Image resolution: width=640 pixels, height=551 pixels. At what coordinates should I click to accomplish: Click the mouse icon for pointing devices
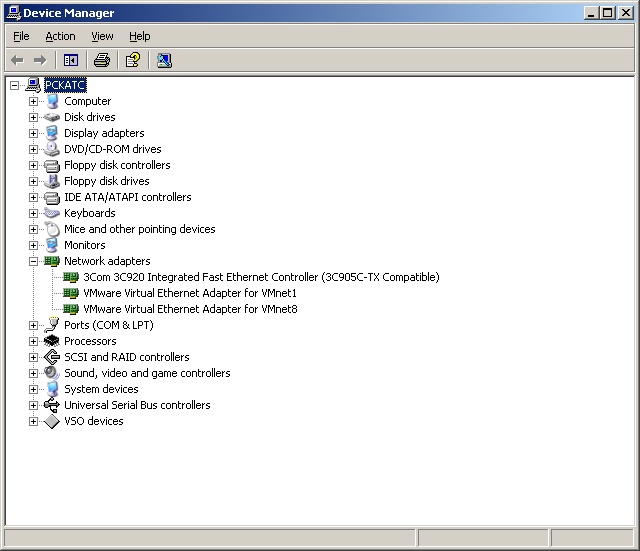tap(52, 229)
